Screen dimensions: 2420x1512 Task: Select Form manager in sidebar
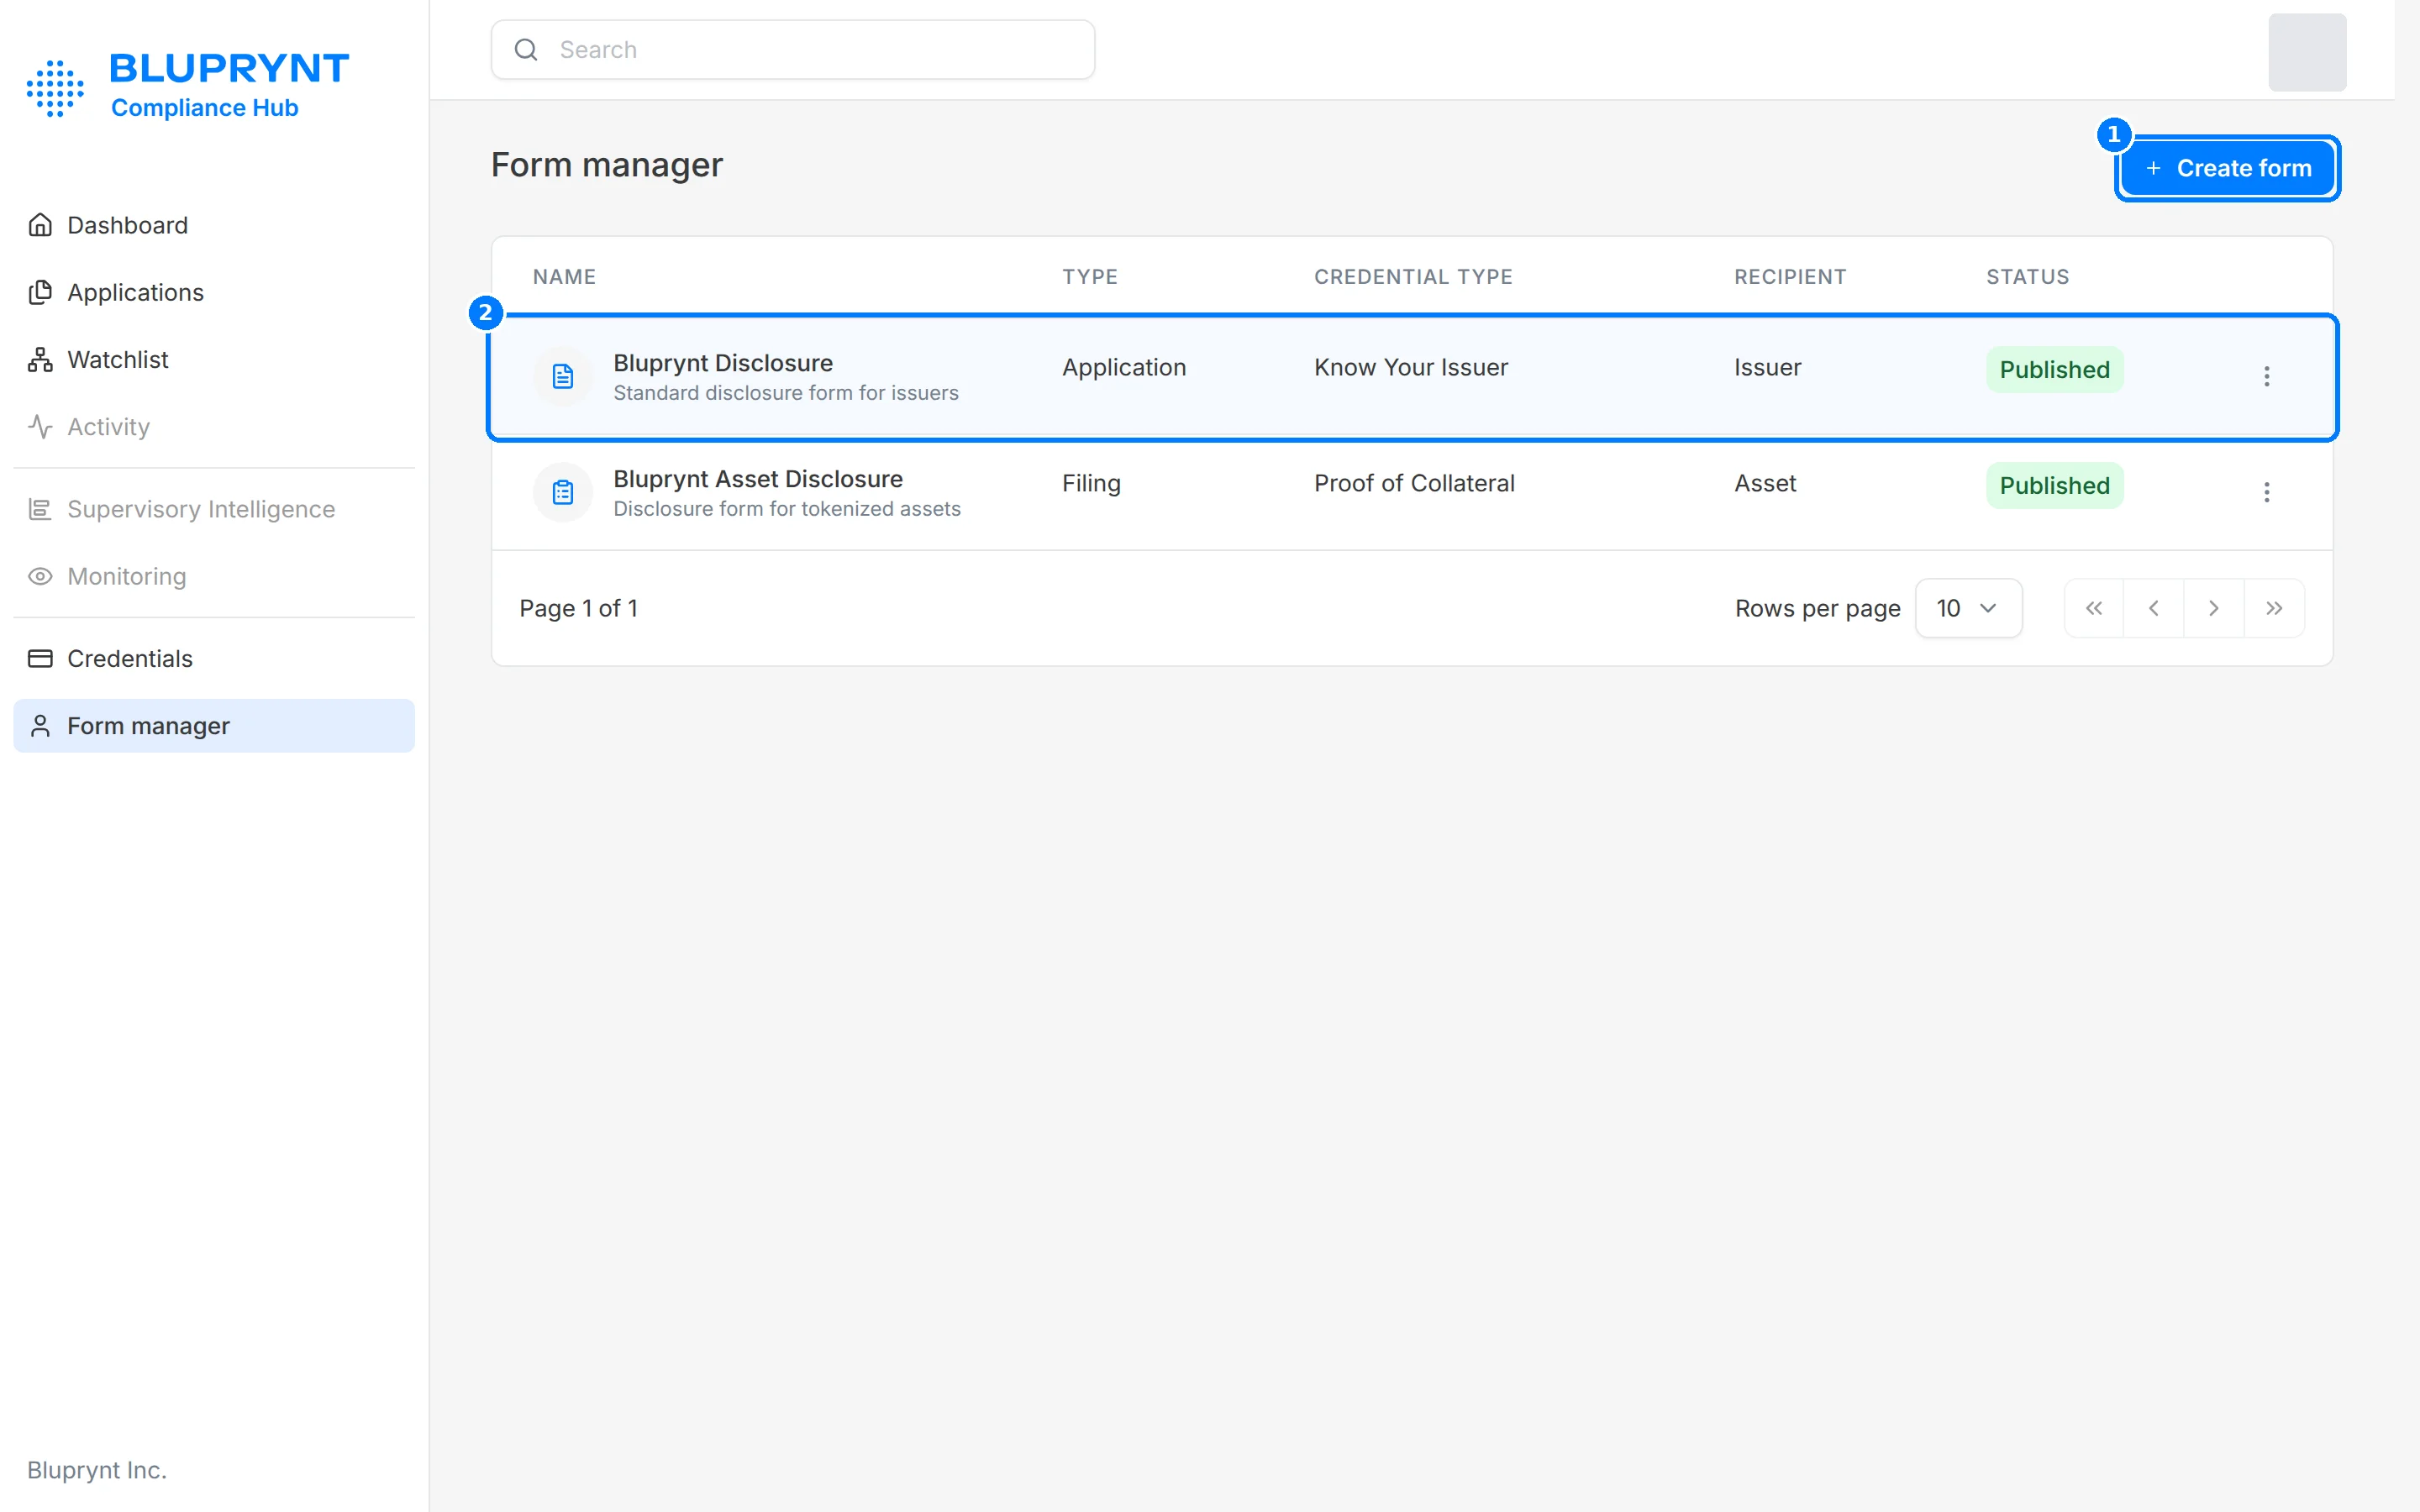pos(214,725)
